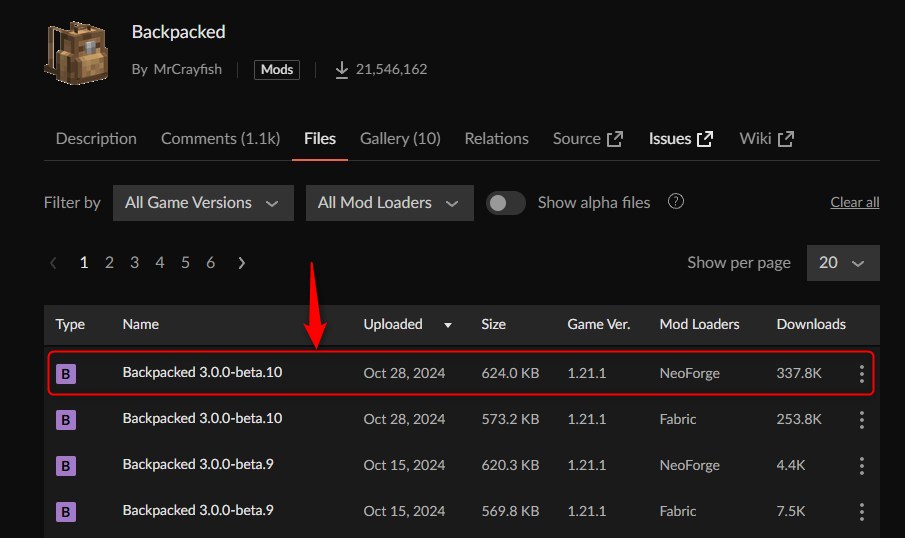Open the Issues external link
This screenshot has width=905, height=538.
click(681, 139)
